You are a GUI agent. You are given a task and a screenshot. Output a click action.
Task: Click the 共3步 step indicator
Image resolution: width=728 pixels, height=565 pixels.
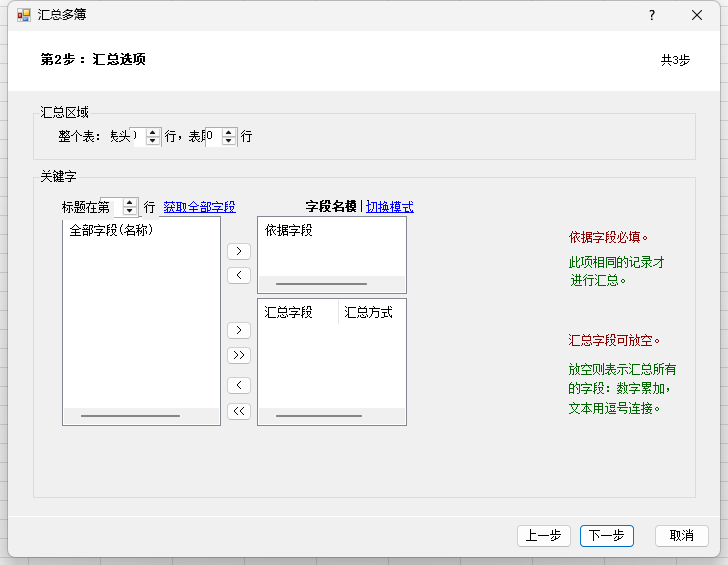(x=675, y=60)
